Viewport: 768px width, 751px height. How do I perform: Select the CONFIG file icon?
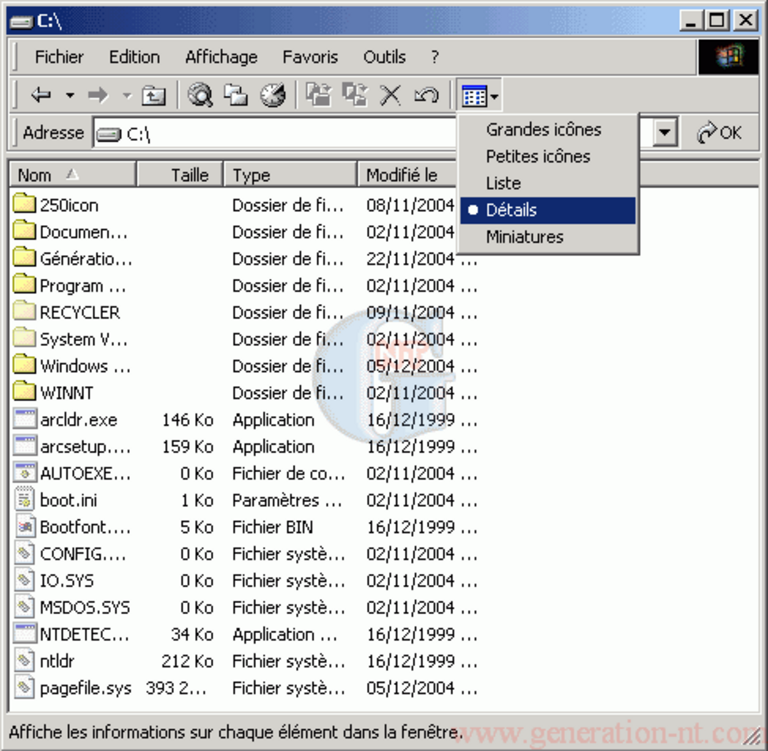[x=24, y=553]
